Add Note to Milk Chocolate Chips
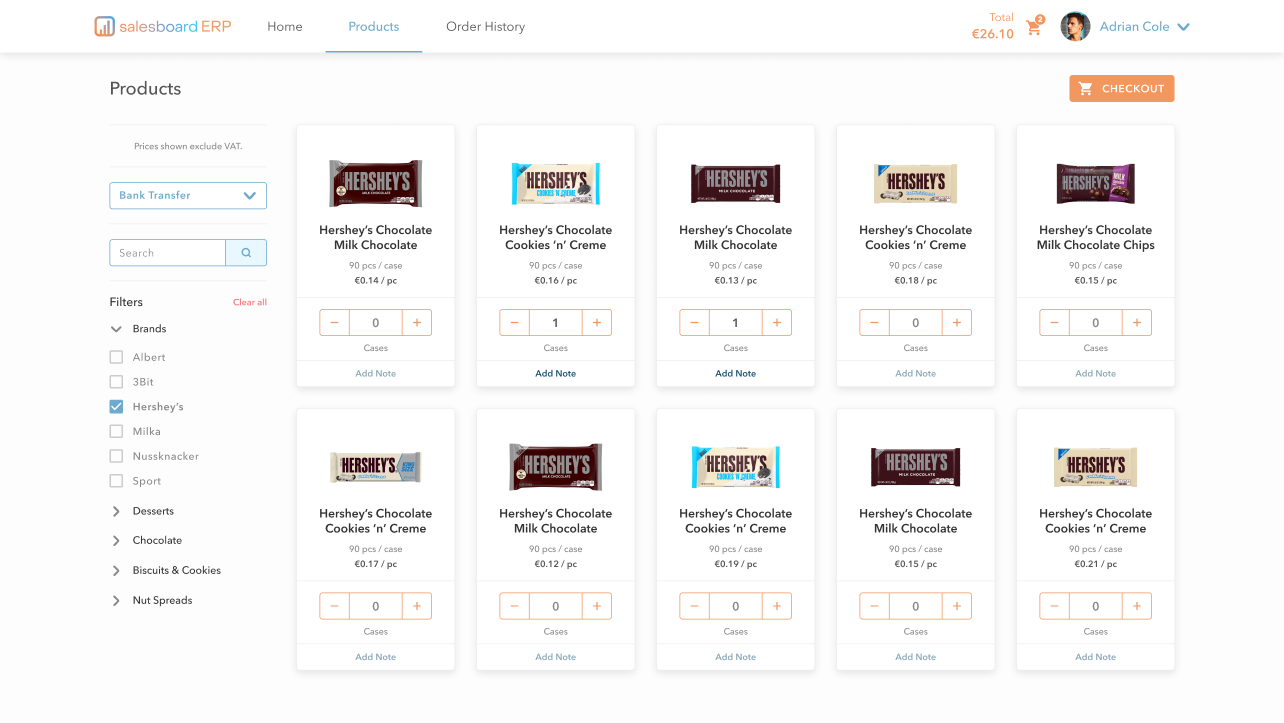 pyautogui.click(x=1096, y=374)
